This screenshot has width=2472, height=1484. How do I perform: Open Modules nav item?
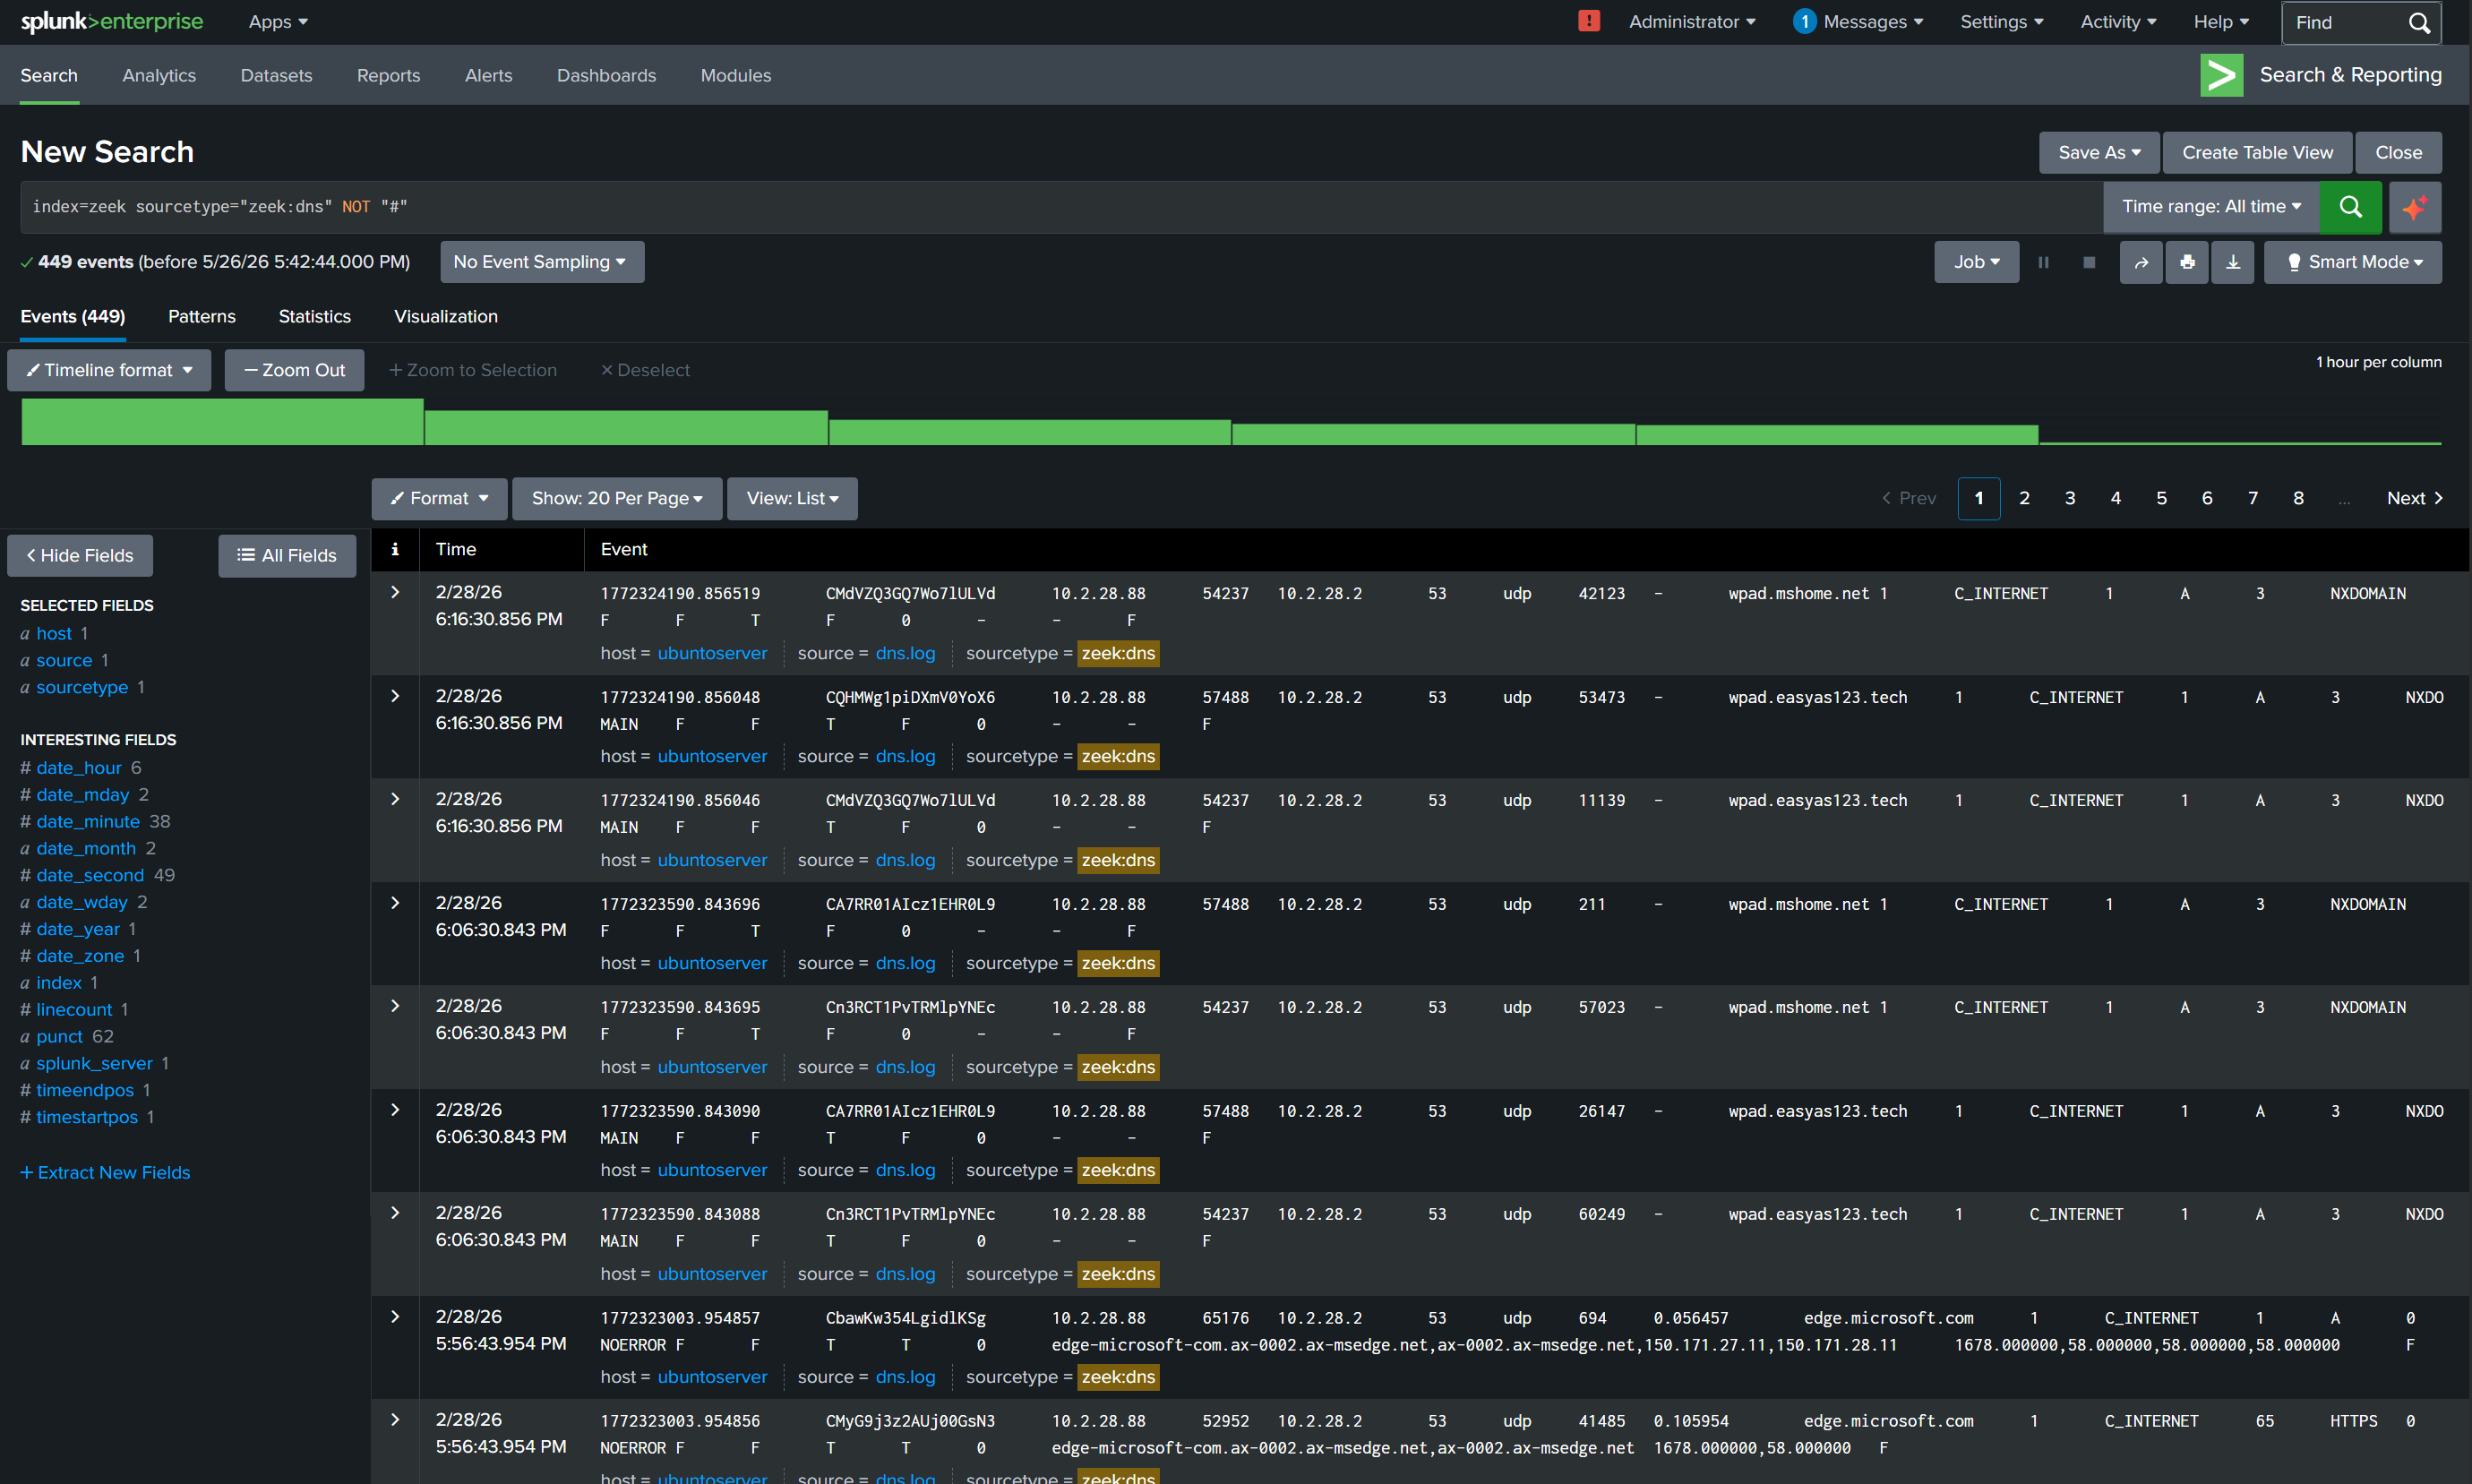pos(736,75)
